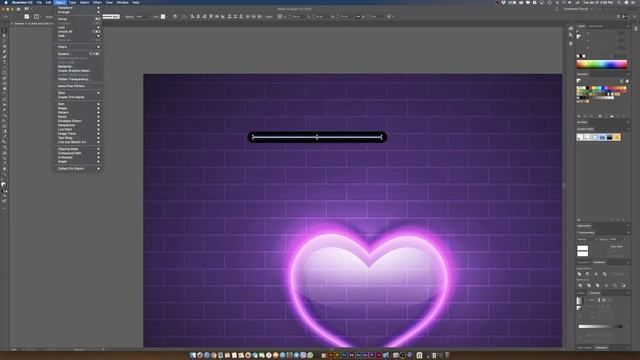Click the yellow Graphic Styles thumbnail
640x360 pixels.
(x=617, y=138)
